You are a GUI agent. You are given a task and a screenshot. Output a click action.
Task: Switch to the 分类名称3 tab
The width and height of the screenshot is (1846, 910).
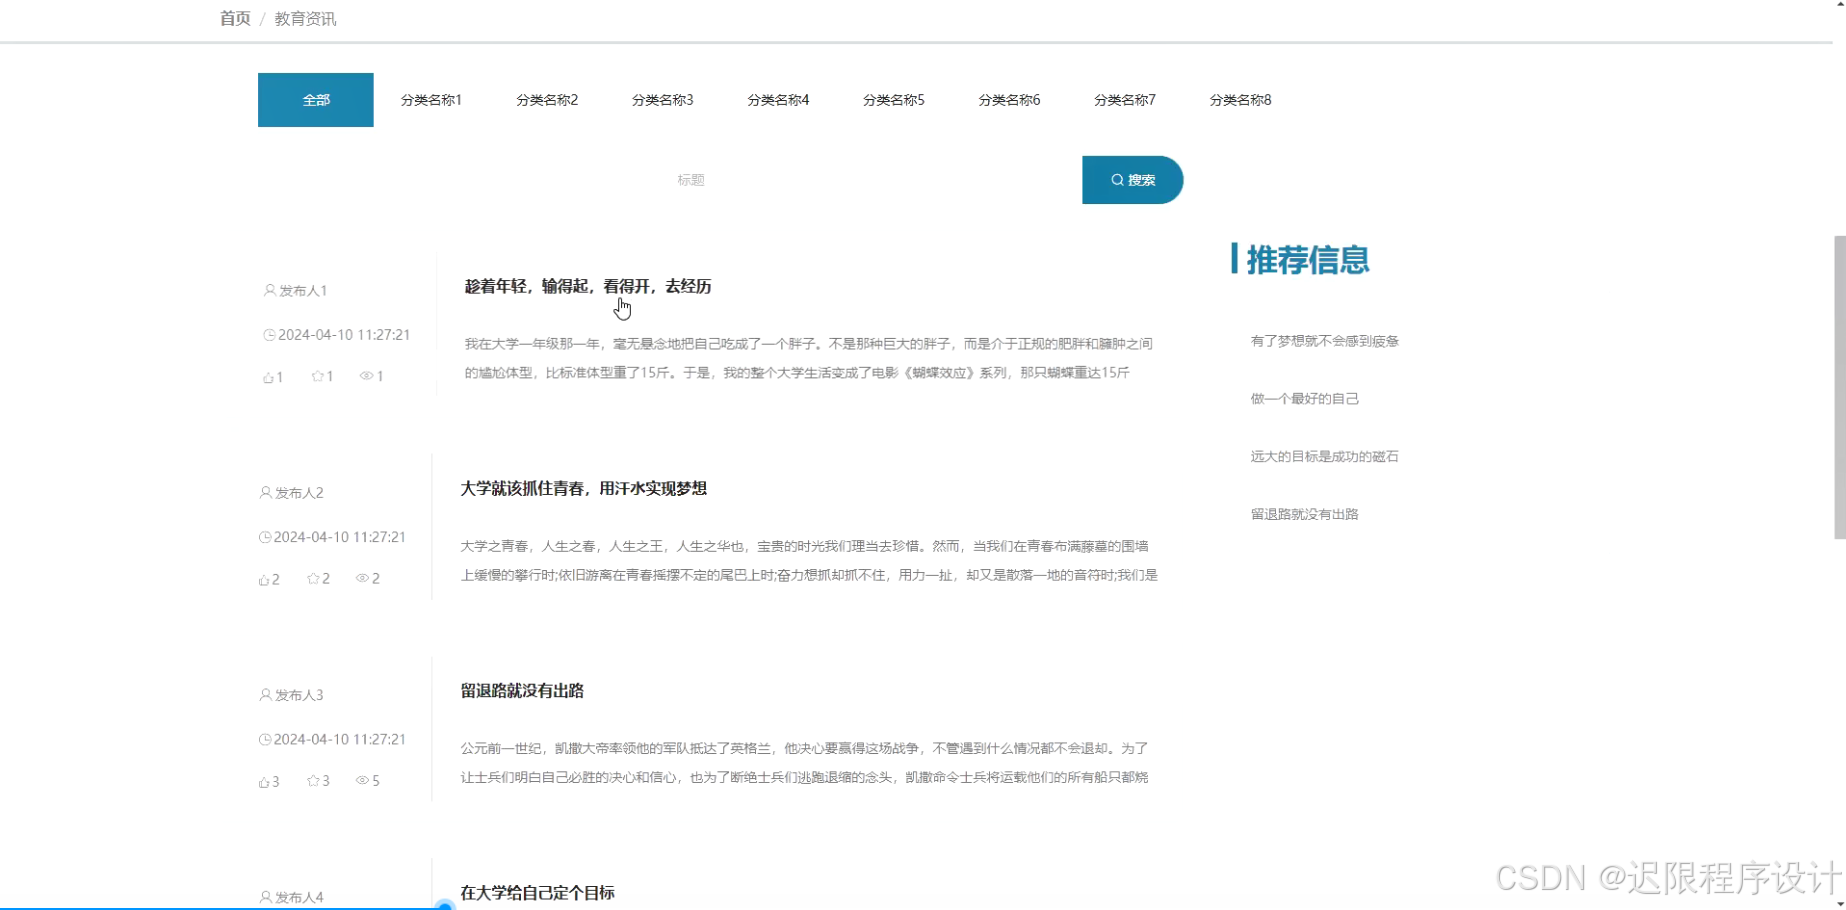tap(662, 100)
